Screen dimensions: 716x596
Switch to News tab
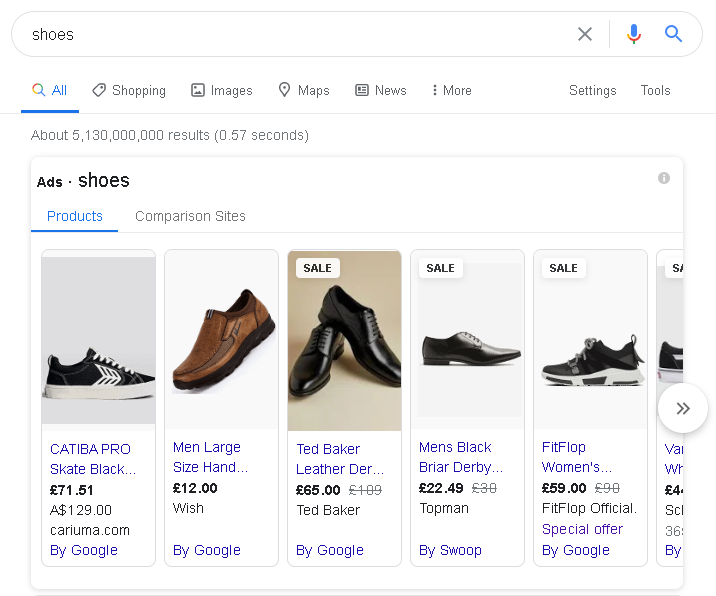coord(381,90)
